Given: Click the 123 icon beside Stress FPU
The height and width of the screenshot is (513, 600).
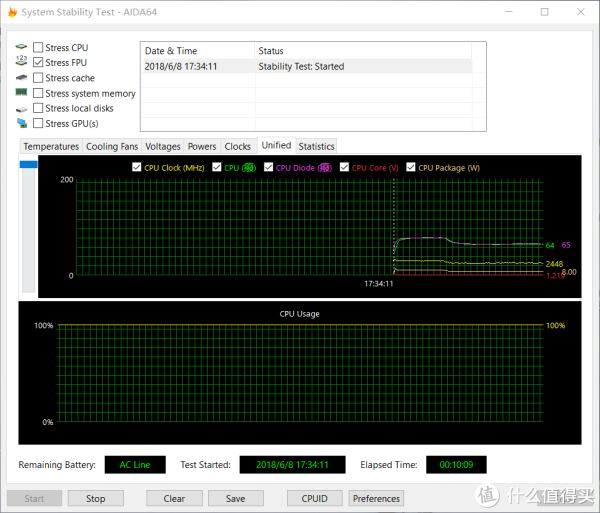Looking at the screenshot, I should pos(21,62).
